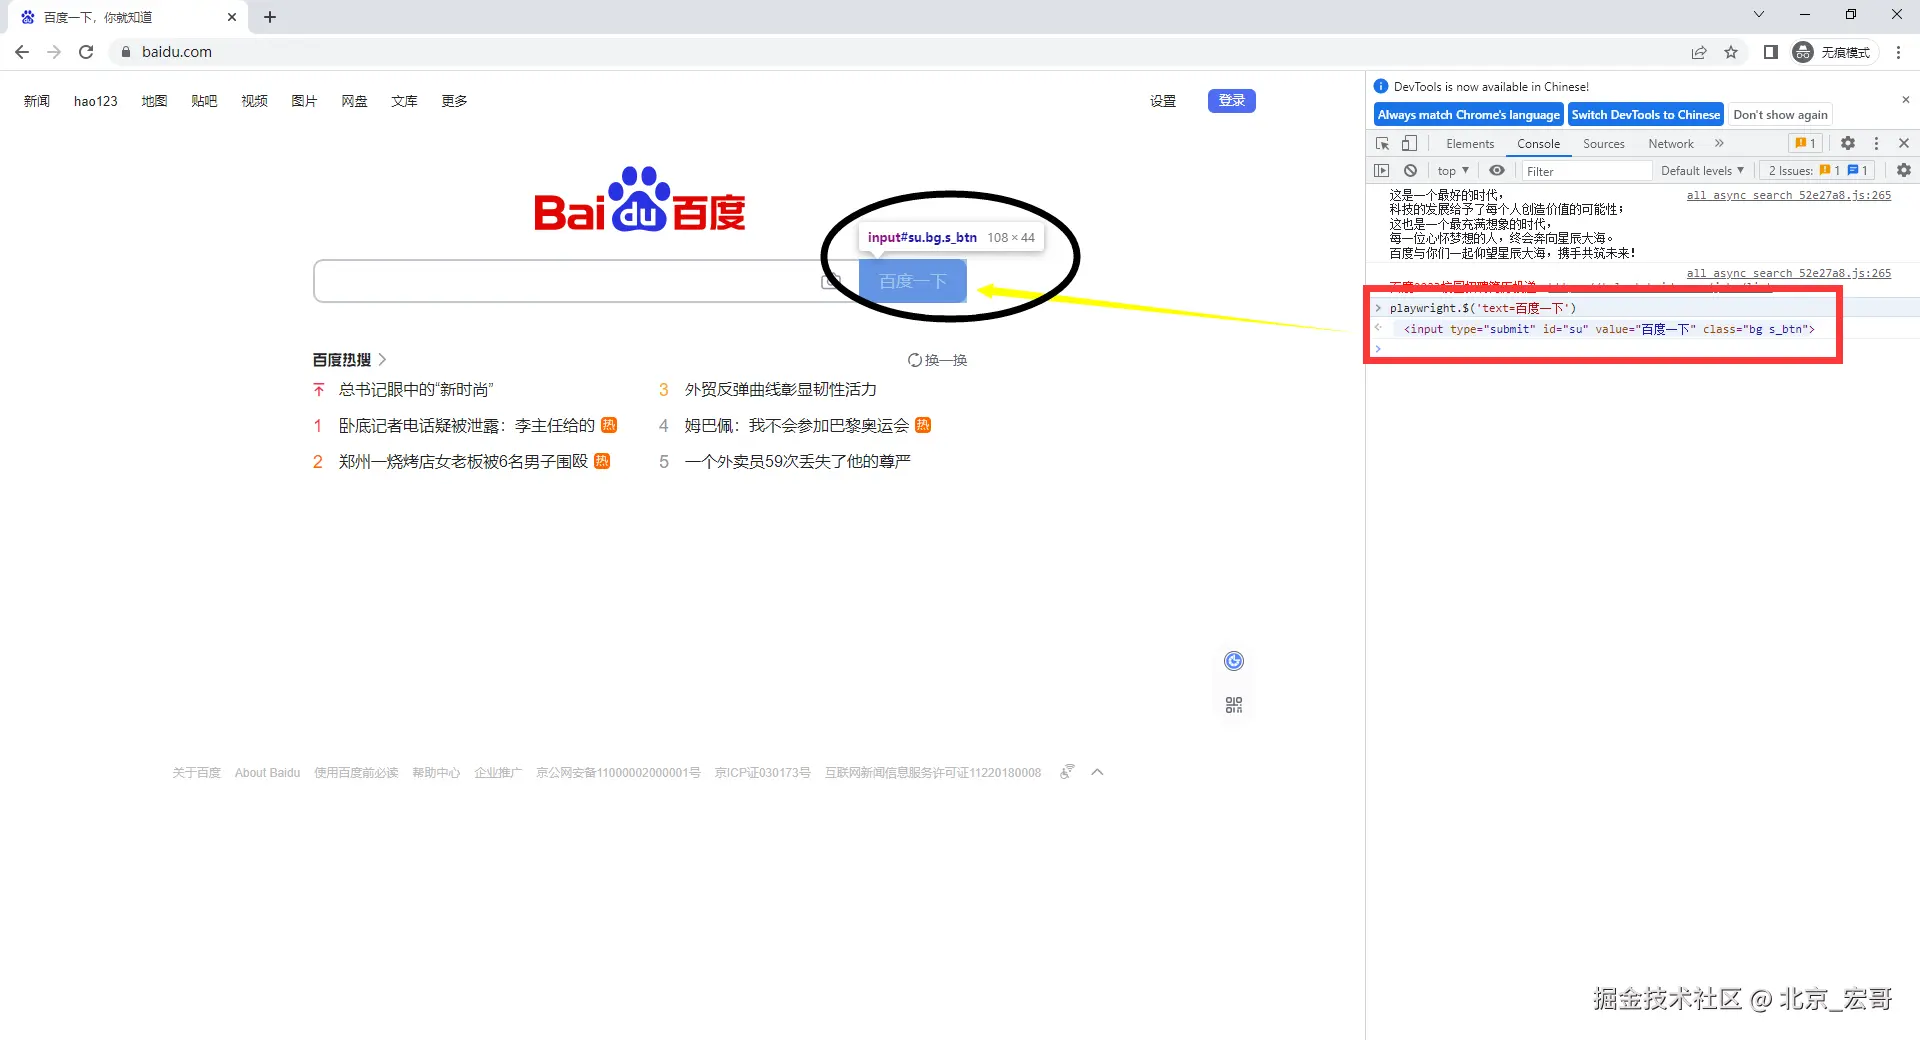Switch to the Sources tab
The height and width of the screenshot is (1040, 1920).
point(1604,144)
